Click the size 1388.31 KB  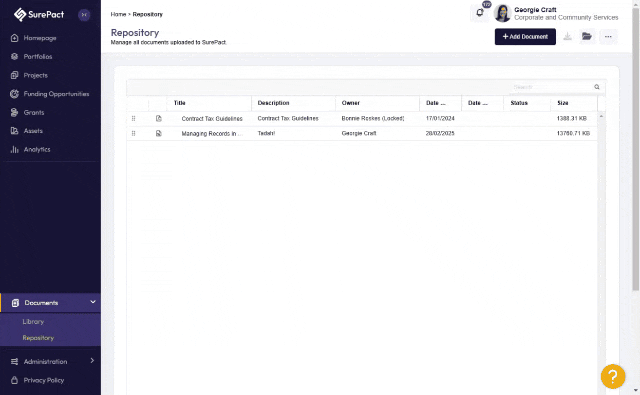coord(572,118)
